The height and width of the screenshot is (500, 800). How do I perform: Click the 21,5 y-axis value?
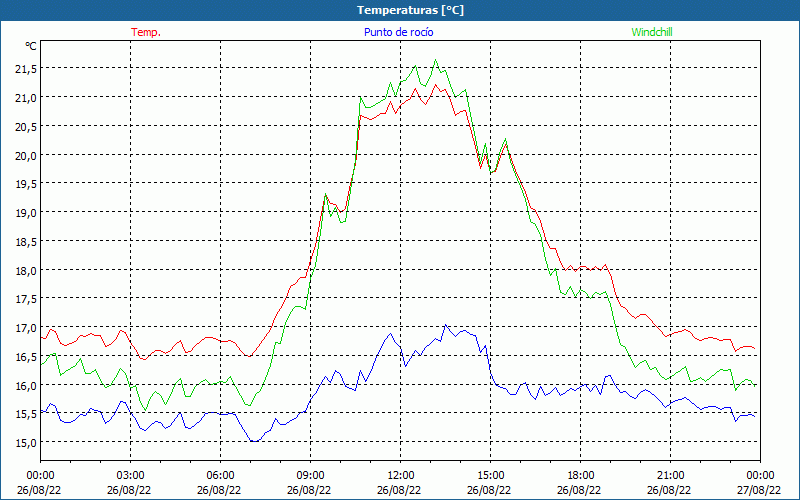point(26,69)
